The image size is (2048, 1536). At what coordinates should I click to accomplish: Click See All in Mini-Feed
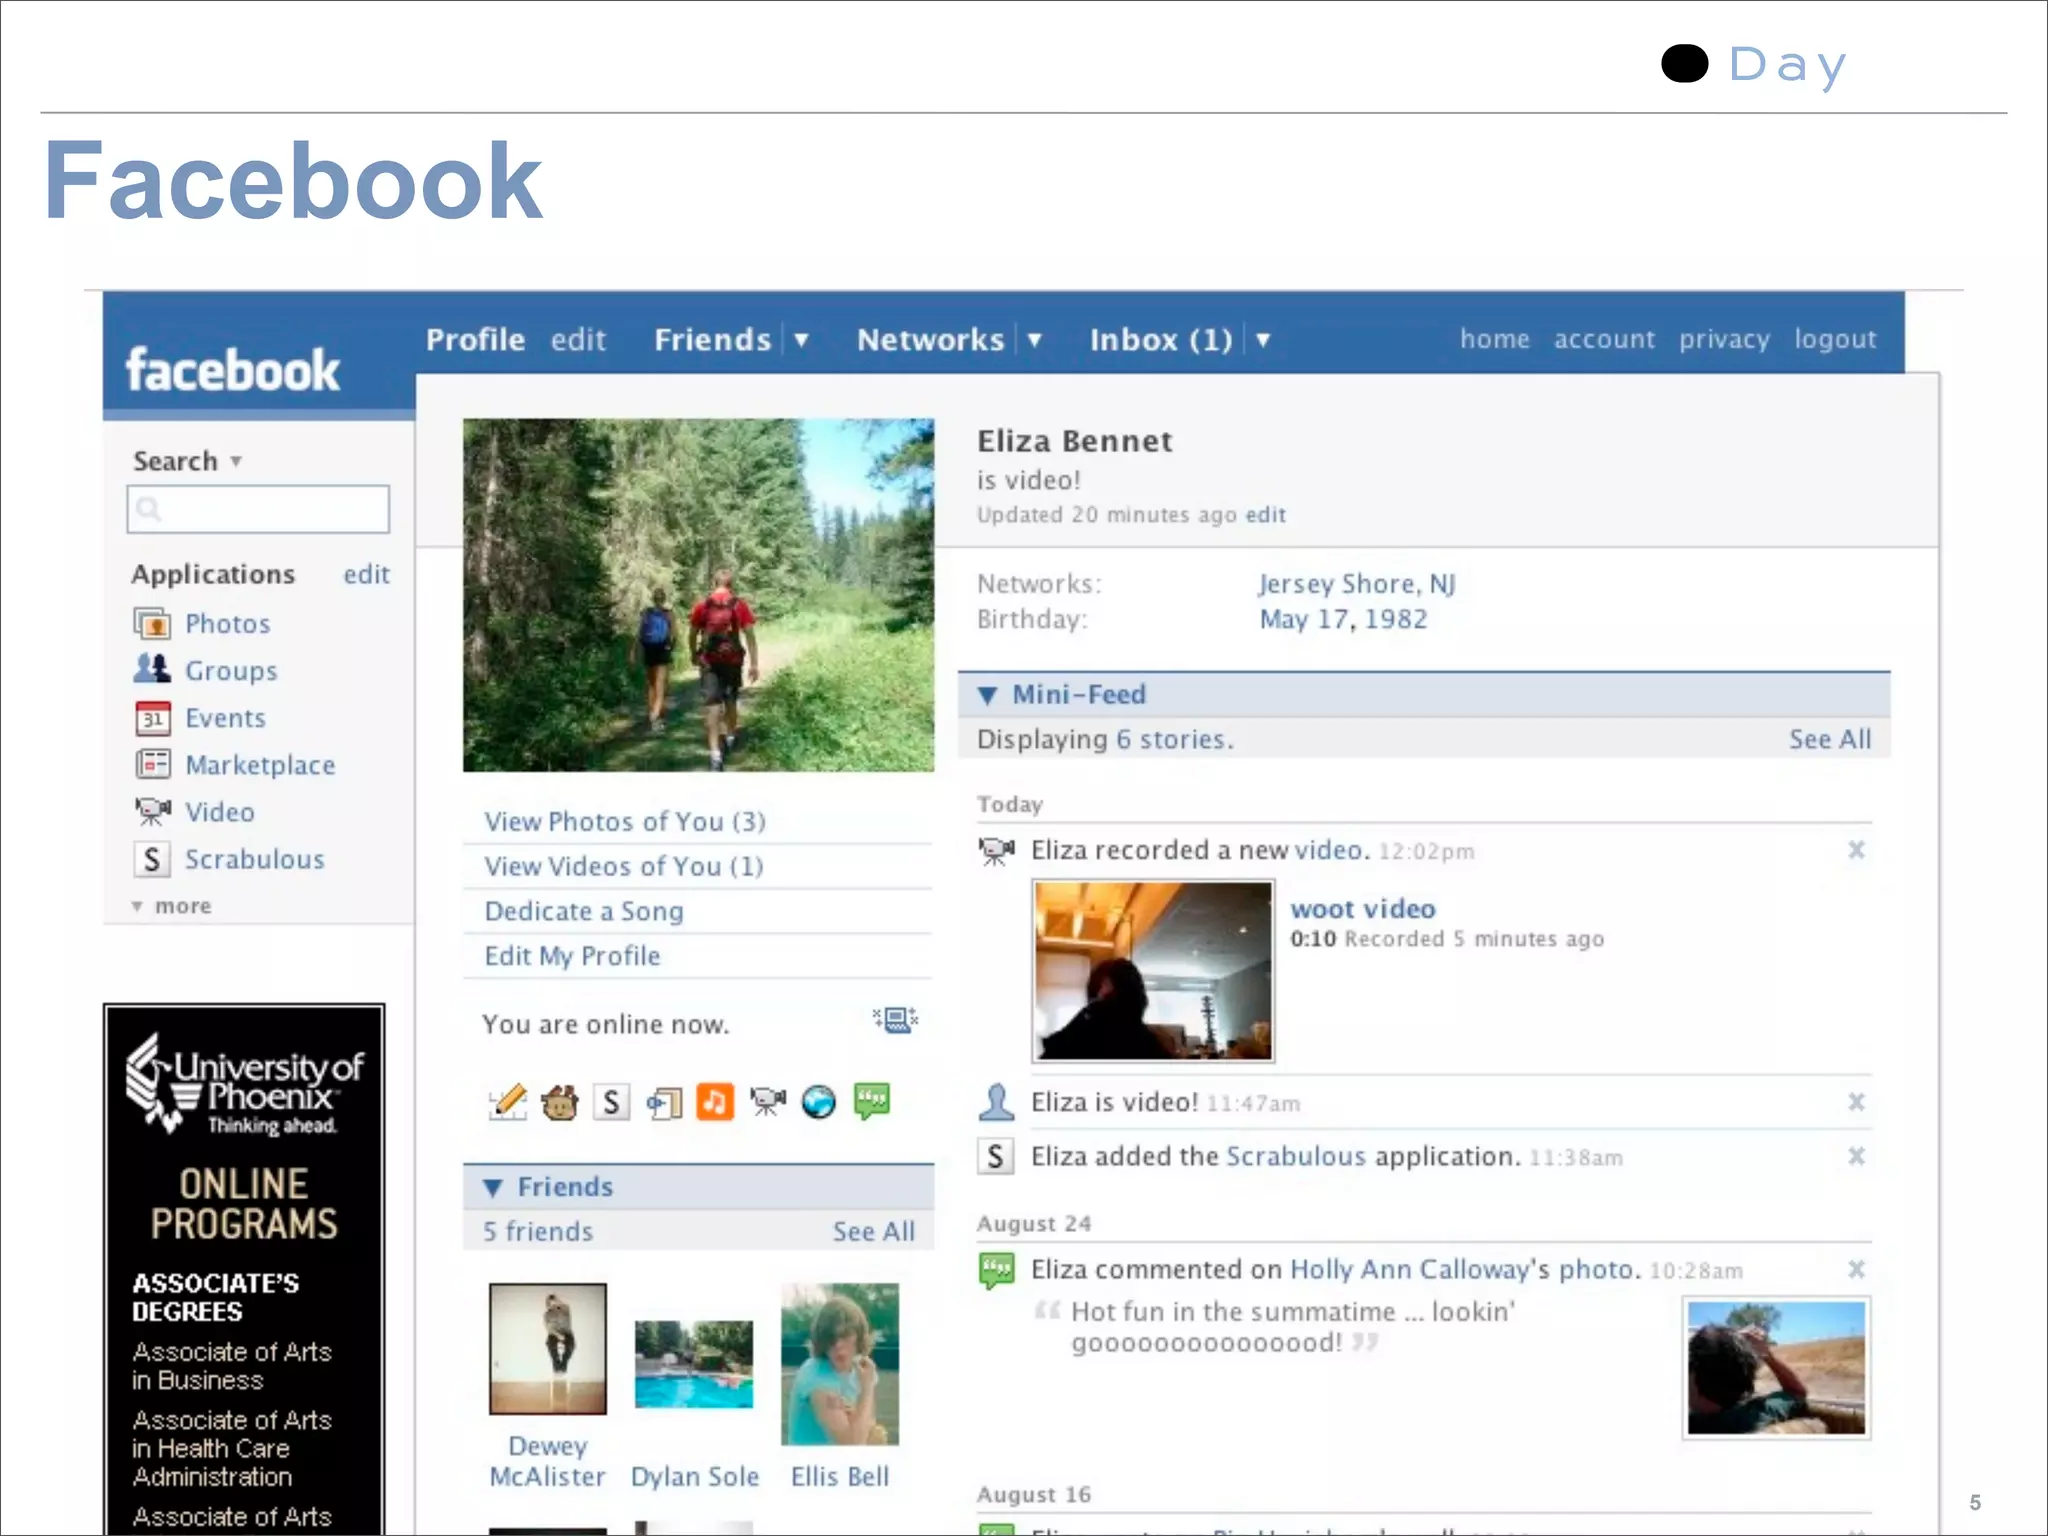pos(1830,739)
